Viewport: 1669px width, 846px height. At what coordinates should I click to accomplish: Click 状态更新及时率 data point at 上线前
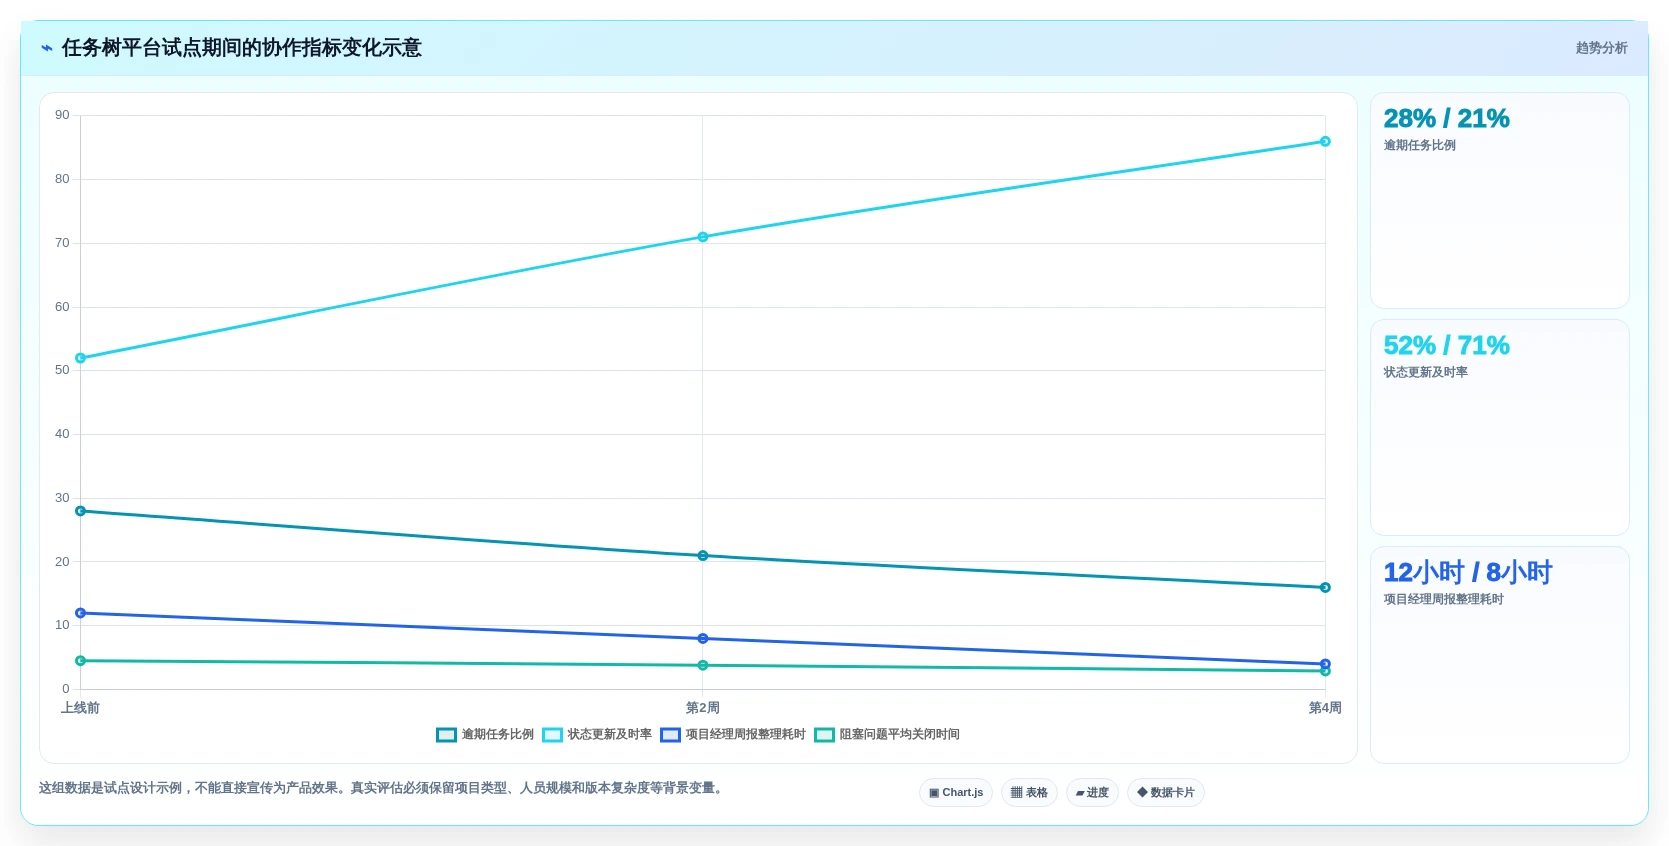coord(81,358)
